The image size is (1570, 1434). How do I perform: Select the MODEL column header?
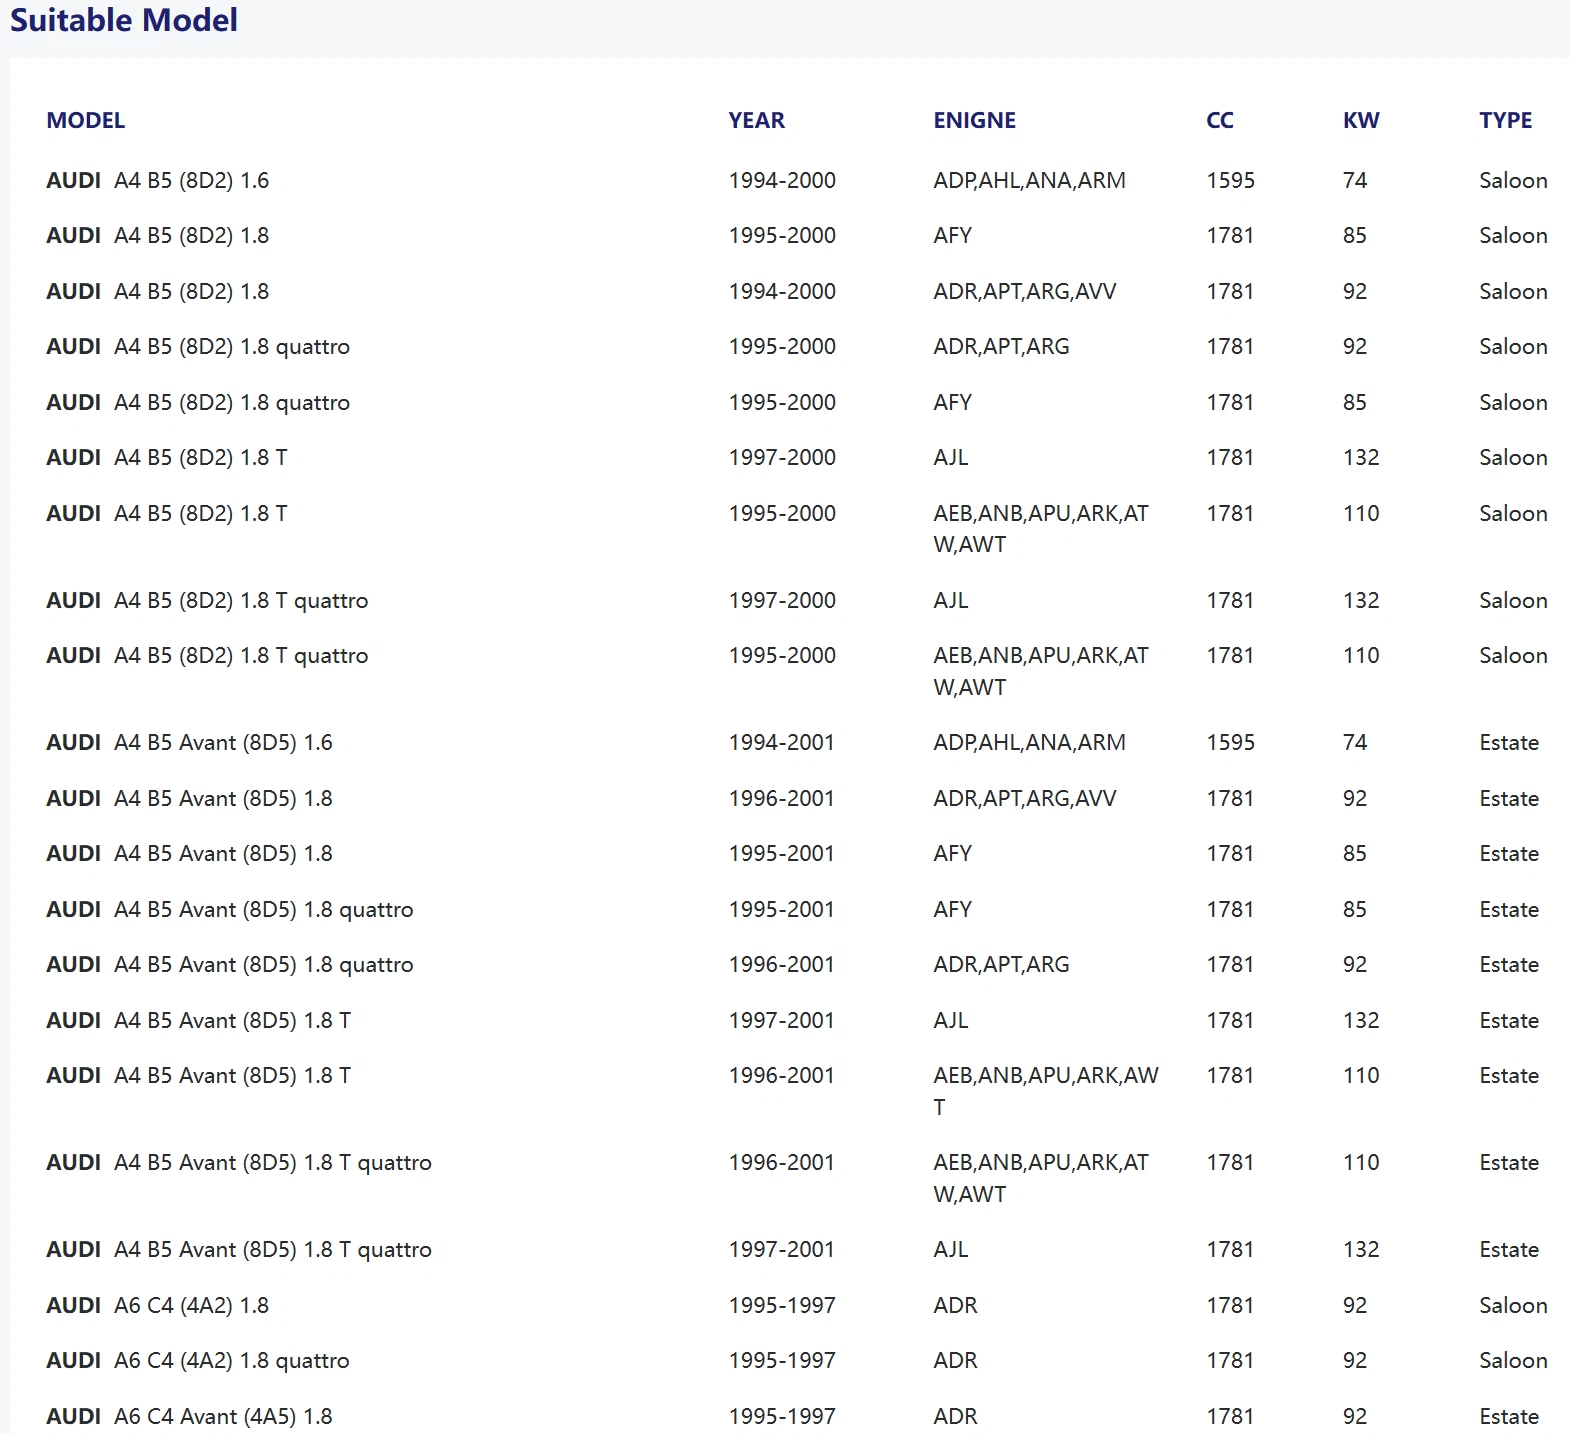(x=86, y=121)
